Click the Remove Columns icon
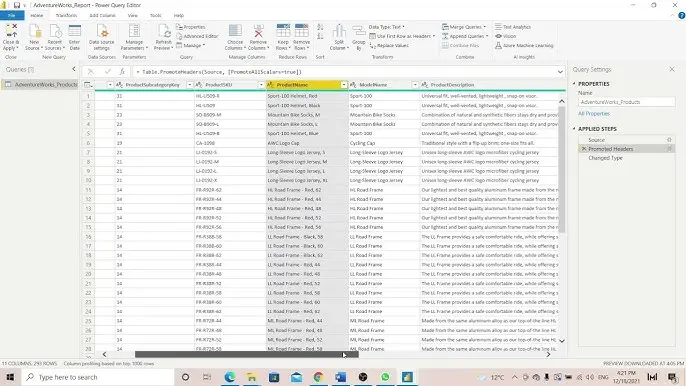This screenshot has width=686, height=386. tap(258, 32)
